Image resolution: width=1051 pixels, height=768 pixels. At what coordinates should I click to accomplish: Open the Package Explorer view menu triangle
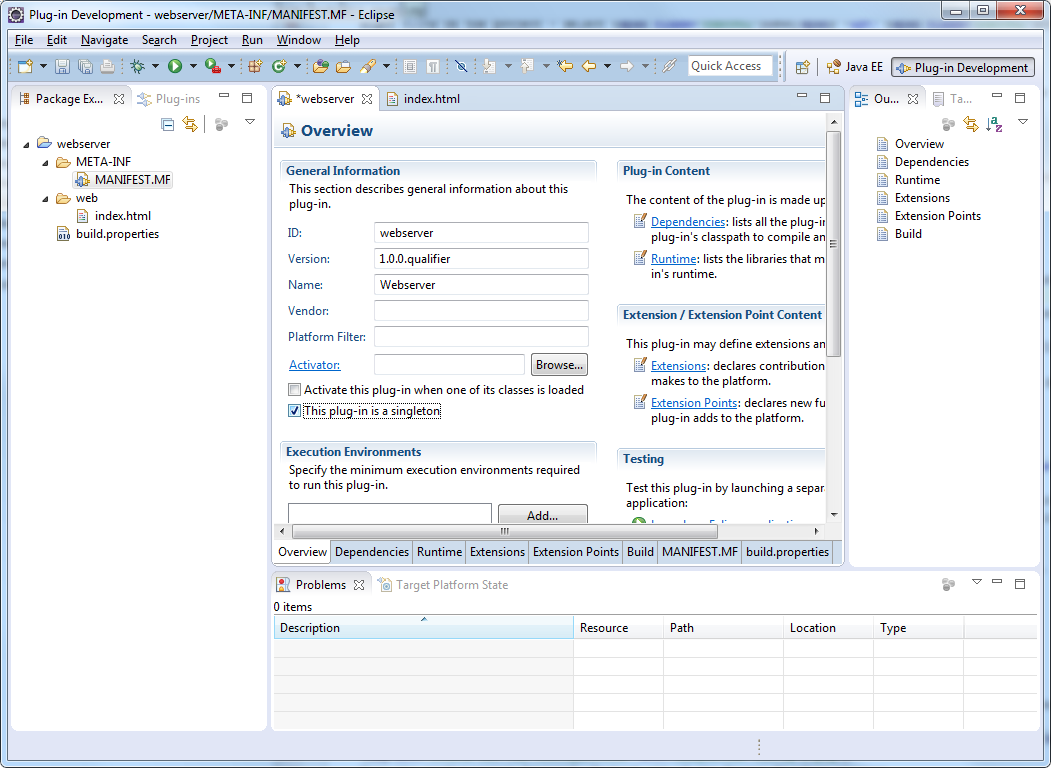(x=250, y=122)
